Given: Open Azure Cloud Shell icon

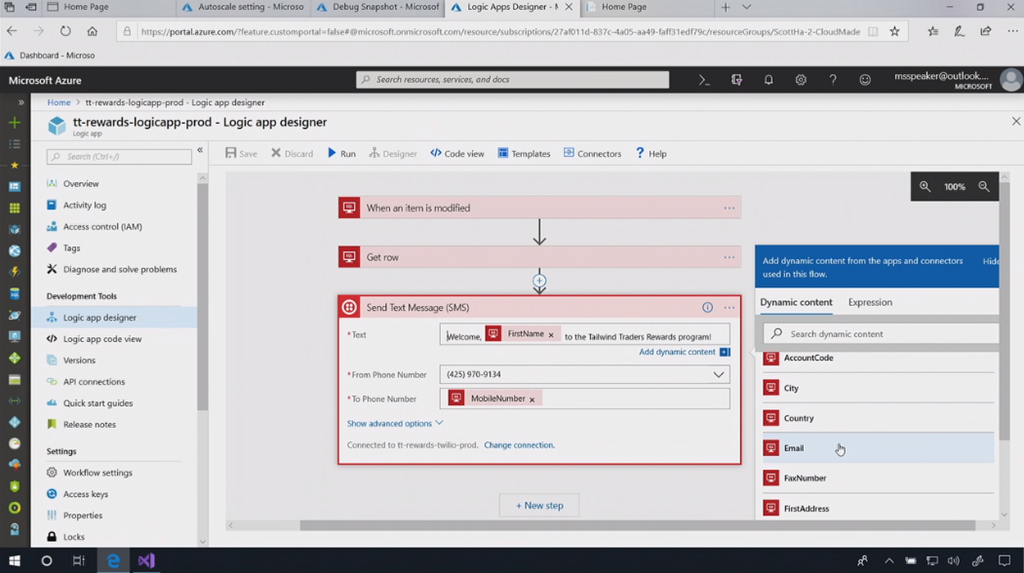Looking at the screenshot, I should (704, 80).
